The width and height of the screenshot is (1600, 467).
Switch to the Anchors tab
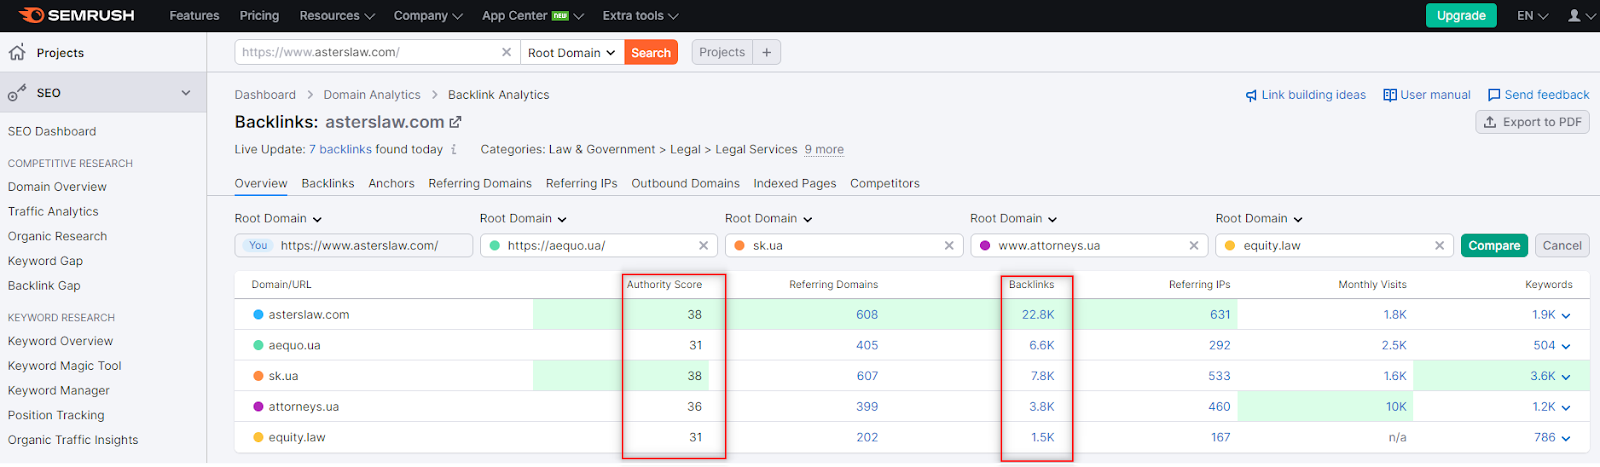391,183
